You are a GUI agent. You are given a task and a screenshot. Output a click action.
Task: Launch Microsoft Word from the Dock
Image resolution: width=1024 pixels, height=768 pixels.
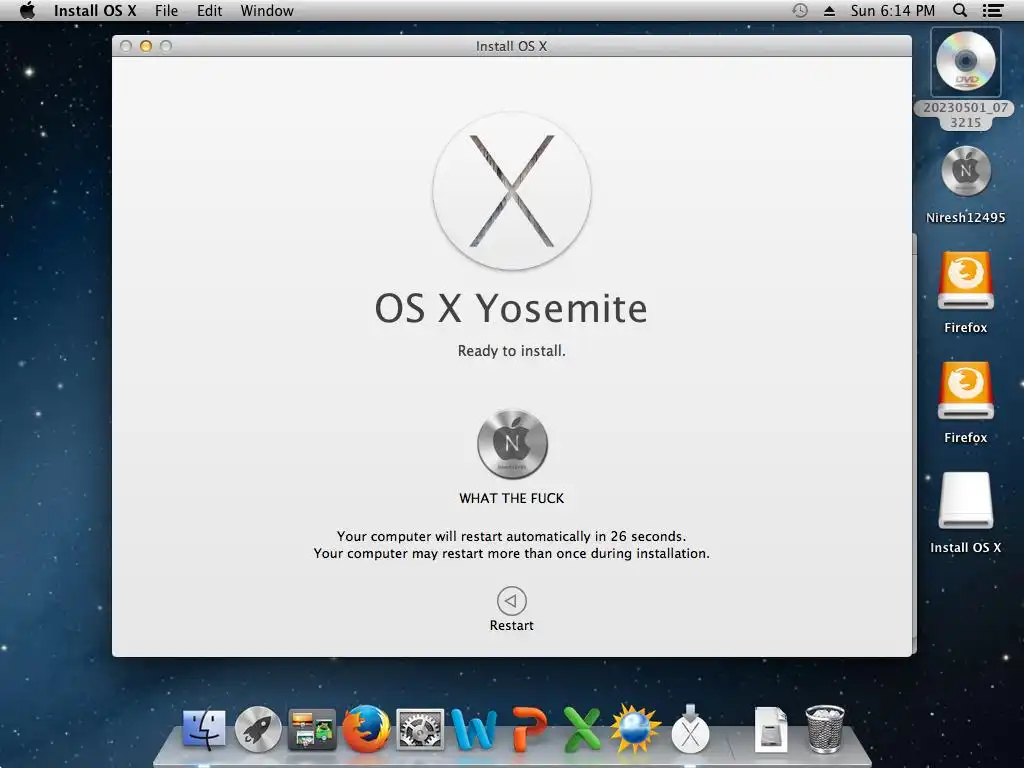coord(474,729)
